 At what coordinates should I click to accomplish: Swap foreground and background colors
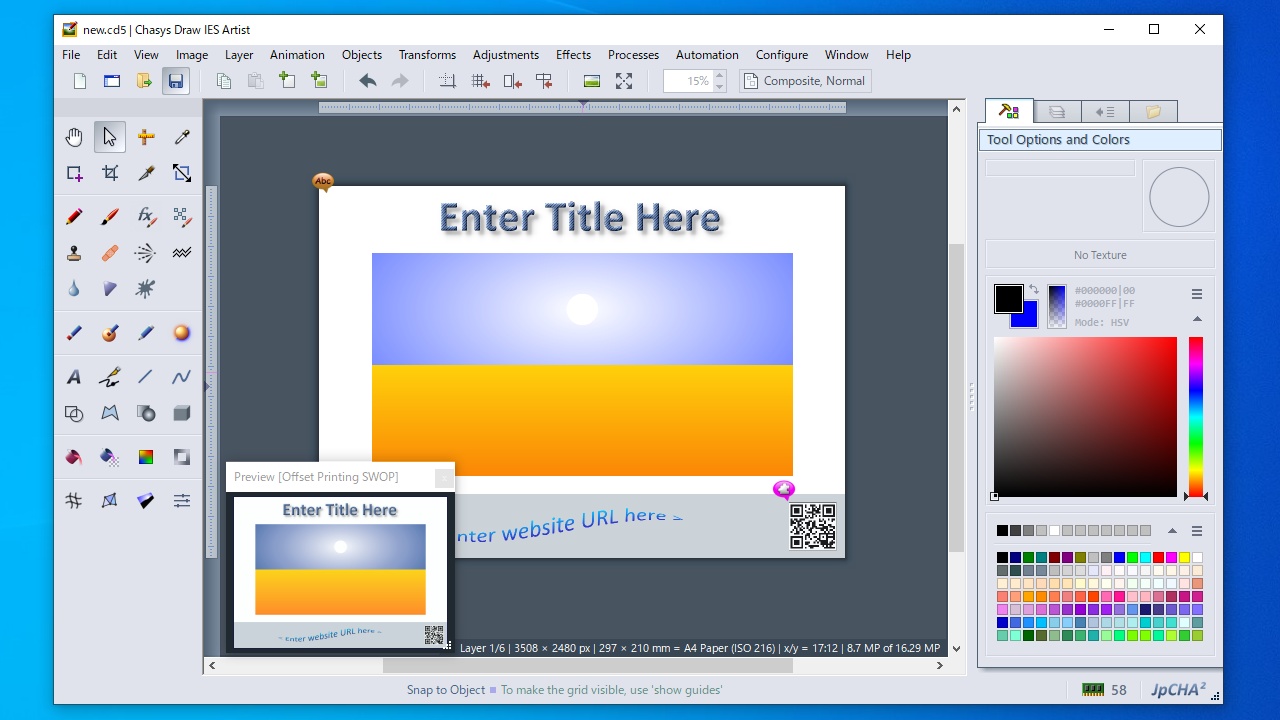click(1034, 290)
